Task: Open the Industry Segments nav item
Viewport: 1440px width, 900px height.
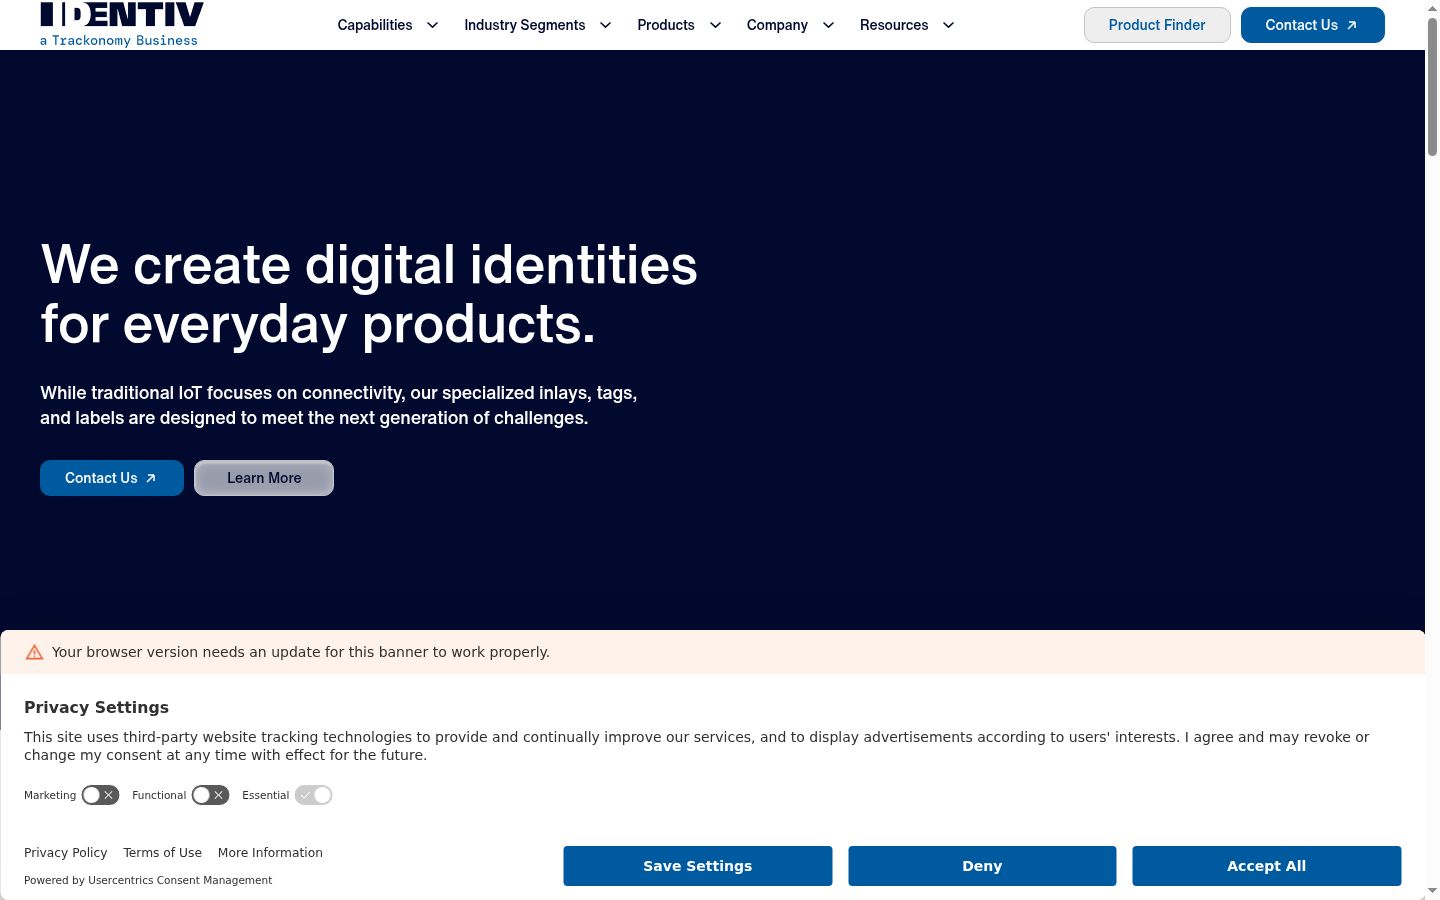Action: (x=525, y=25)
